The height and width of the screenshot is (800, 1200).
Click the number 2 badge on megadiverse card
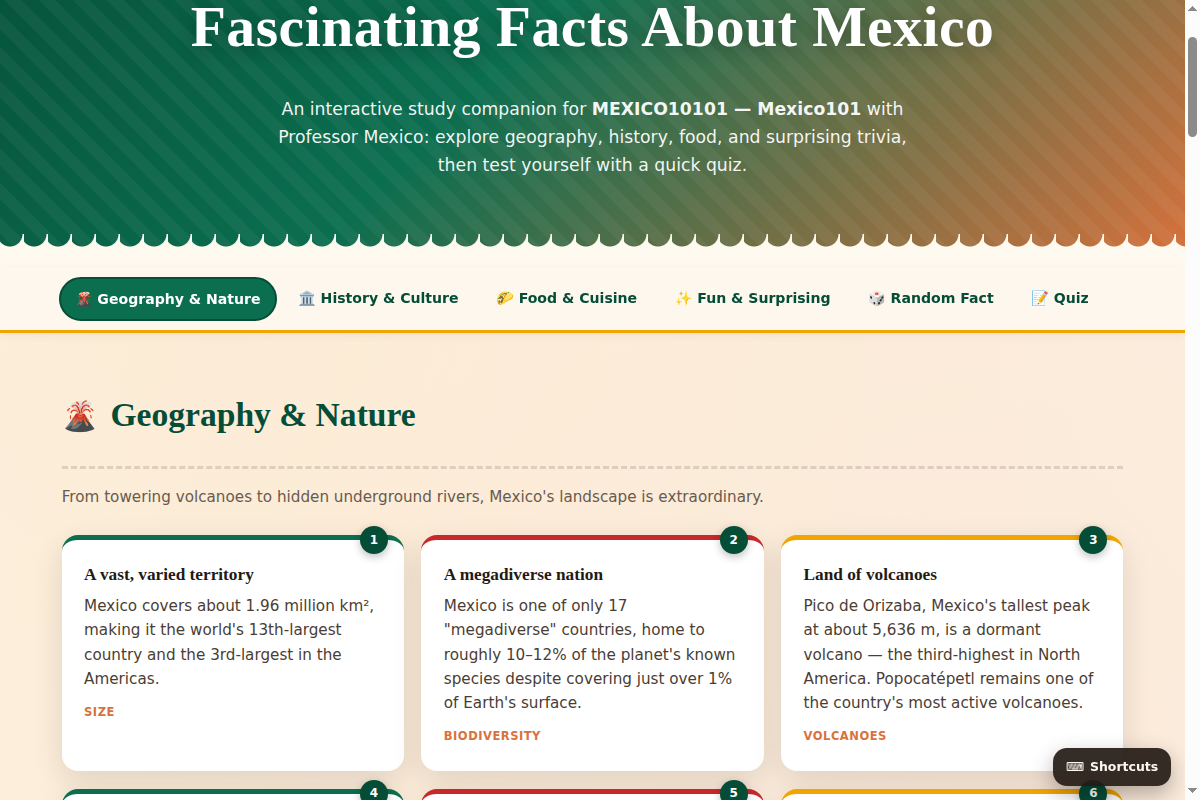point(733,540)
